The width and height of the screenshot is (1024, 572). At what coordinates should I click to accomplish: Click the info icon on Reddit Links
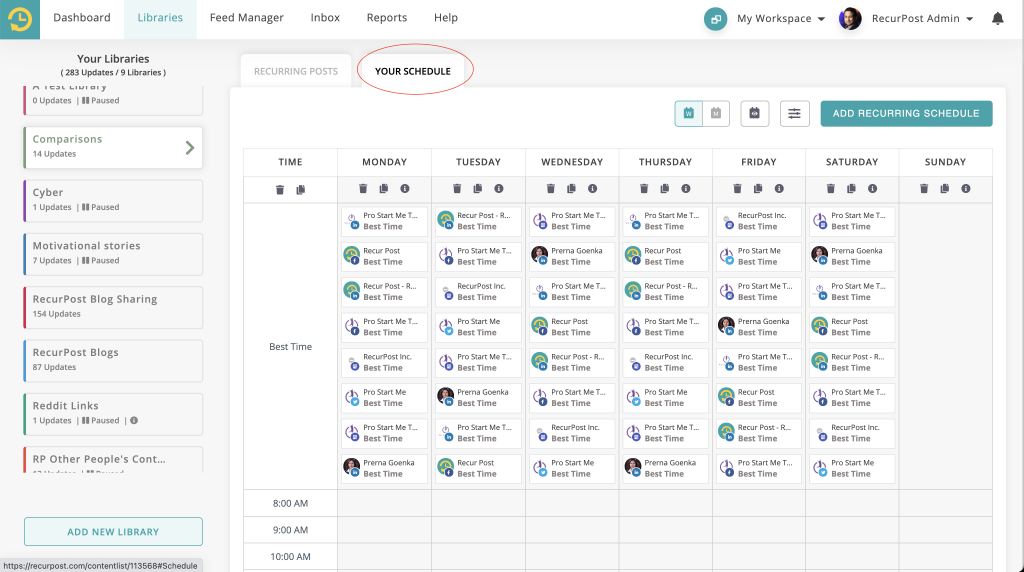[x=134, y=421]
